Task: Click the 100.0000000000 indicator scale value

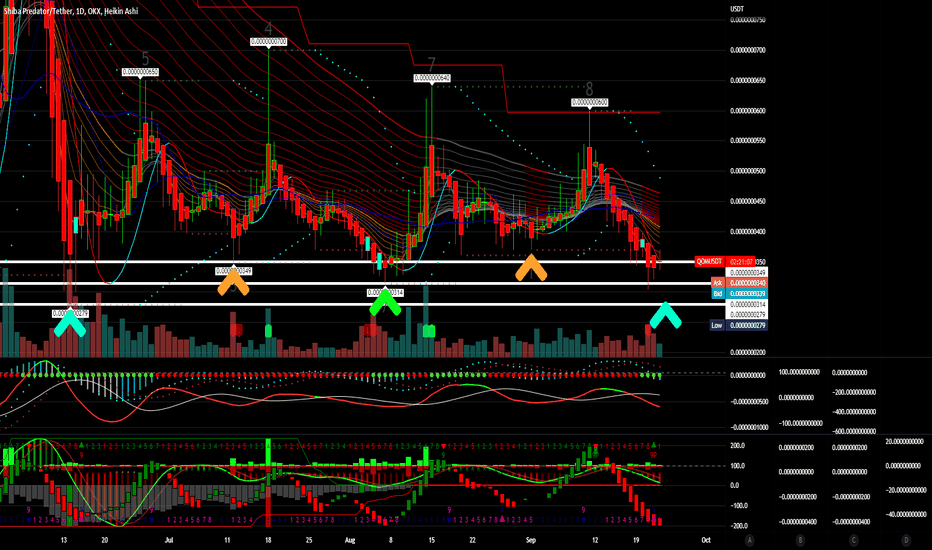Action: [x=799, y=372]
